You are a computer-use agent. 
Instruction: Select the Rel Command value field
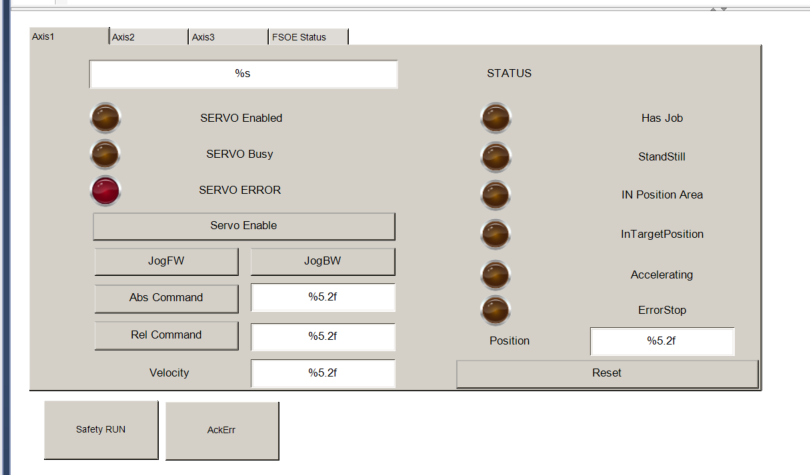pyautogui.click(x=322, y=336)
